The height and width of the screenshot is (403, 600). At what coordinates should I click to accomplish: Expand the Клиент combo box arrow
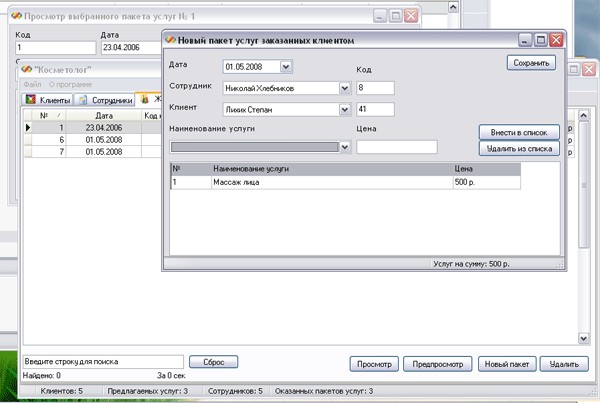[344, 110]
